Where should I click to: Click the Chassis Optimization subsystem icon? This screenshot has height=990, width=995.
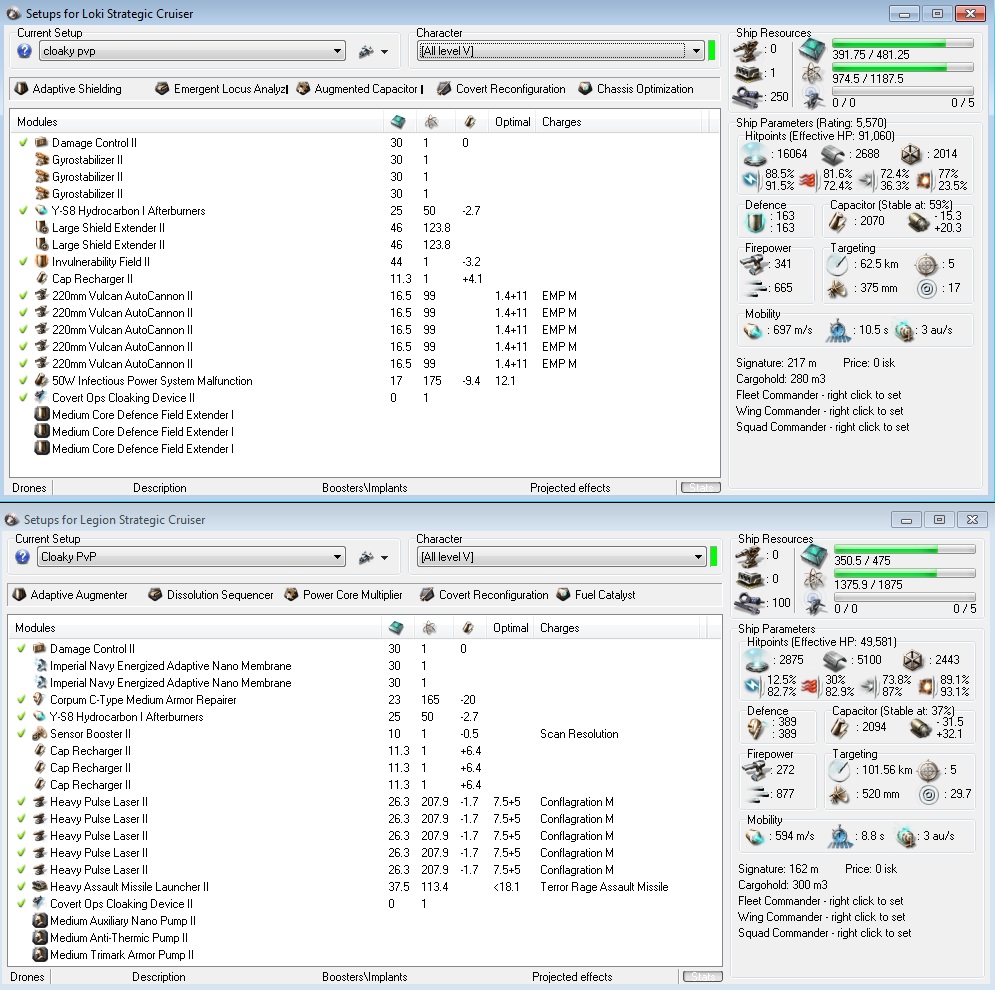point(585,88)
